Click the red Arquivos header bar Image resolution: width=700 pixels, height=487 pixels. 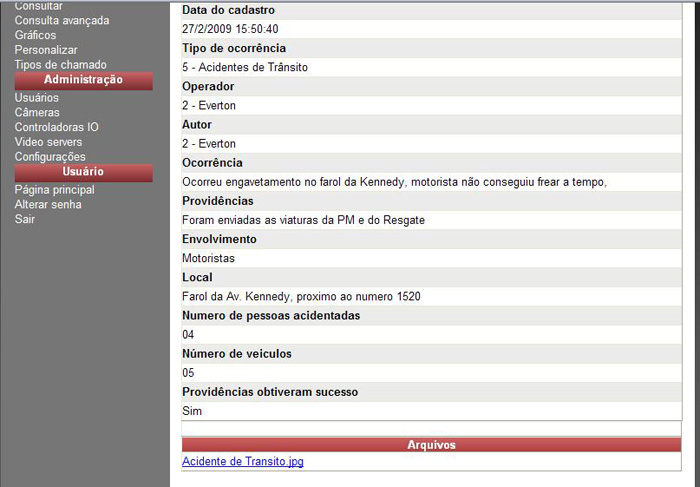click(x=431, y=445)
